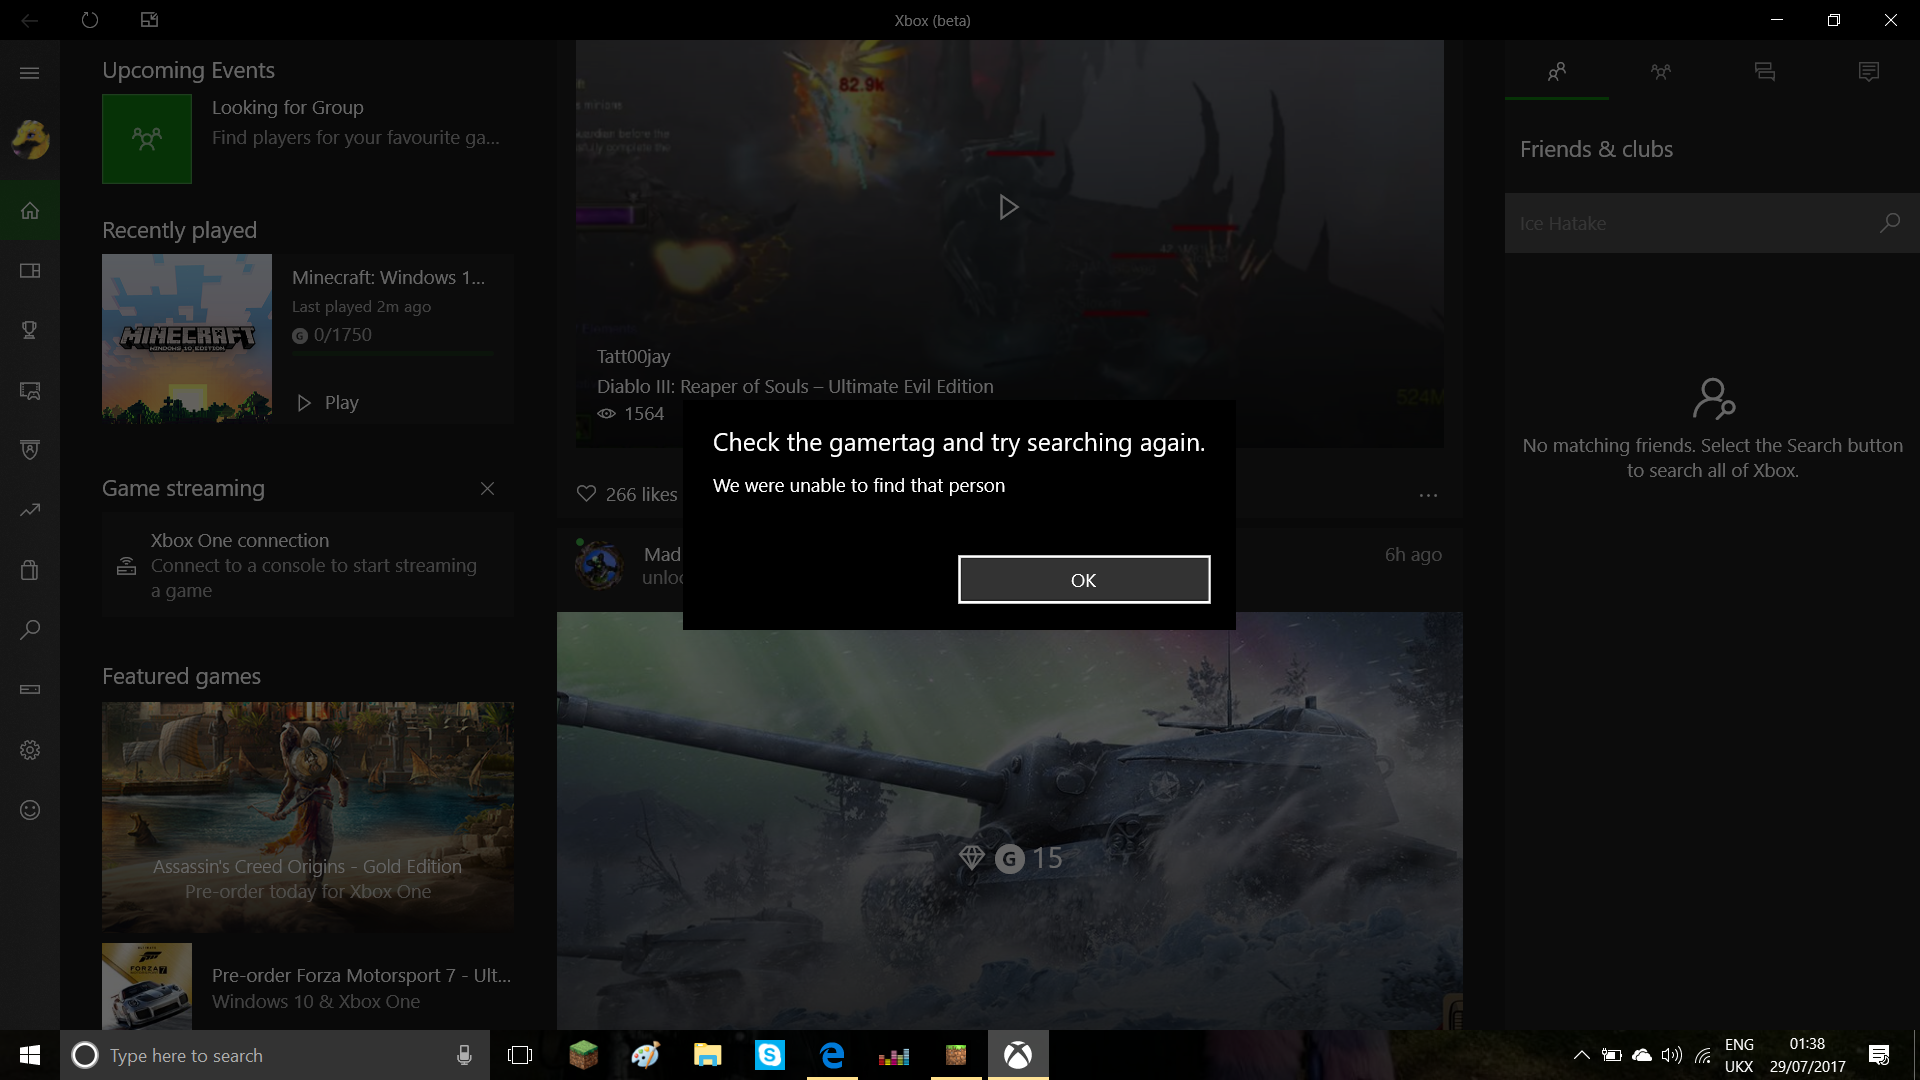Screen dimensions: 1920x1080
Task: Open more options ellipsis on feed post
Action: coord(1428,495)
